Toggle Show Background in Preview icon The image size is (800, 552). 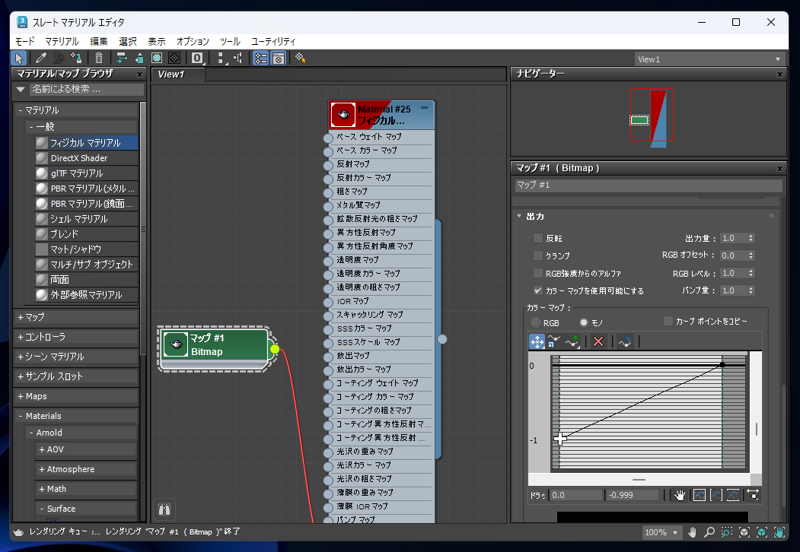[174, 58]
